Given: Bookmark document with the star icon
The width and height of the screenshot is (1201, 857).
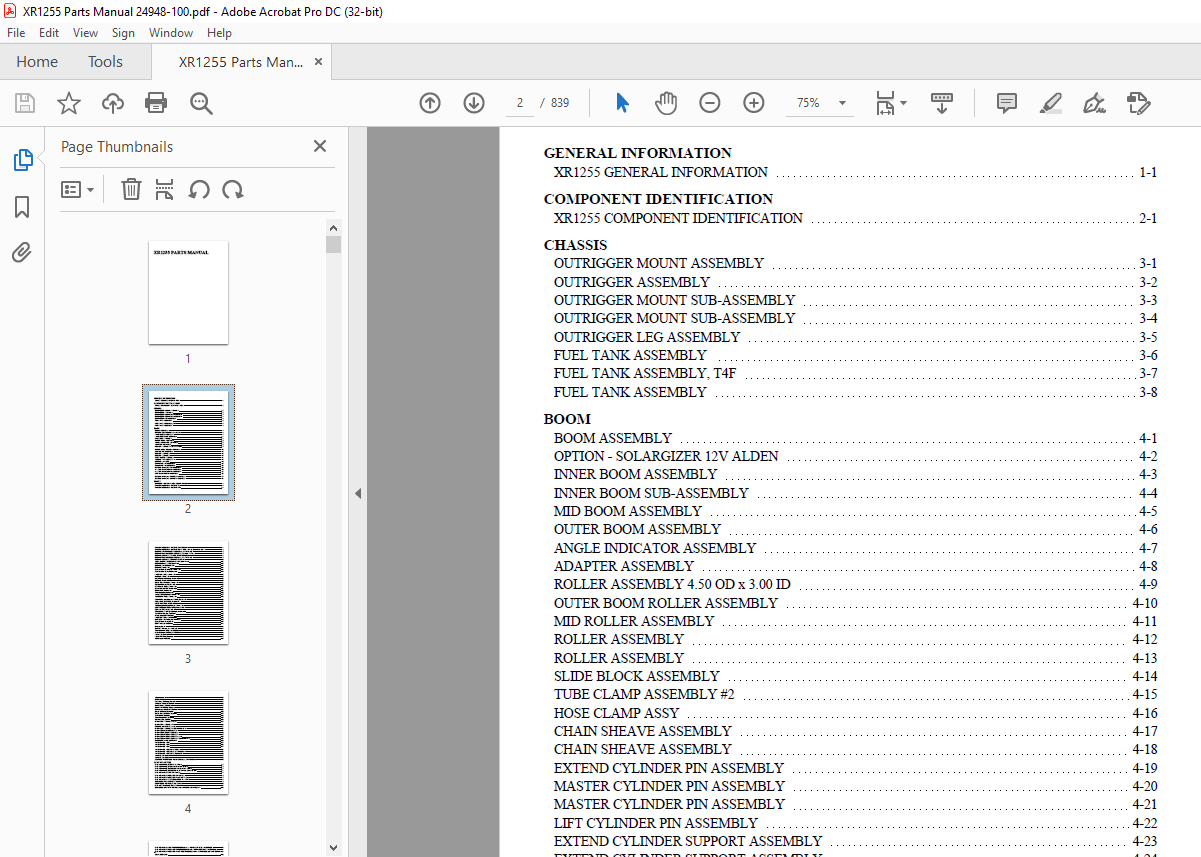Looking at the screenshot, I should pos(69,103).
